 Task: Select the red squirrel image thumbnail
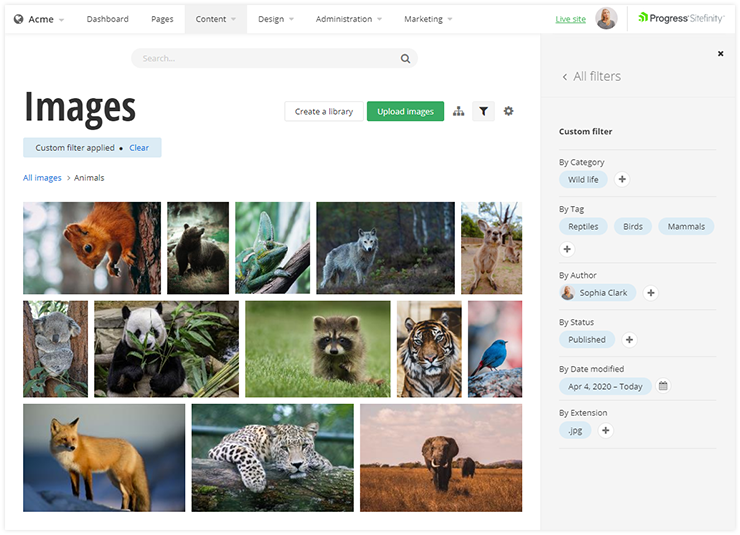[x=92, y=248]
